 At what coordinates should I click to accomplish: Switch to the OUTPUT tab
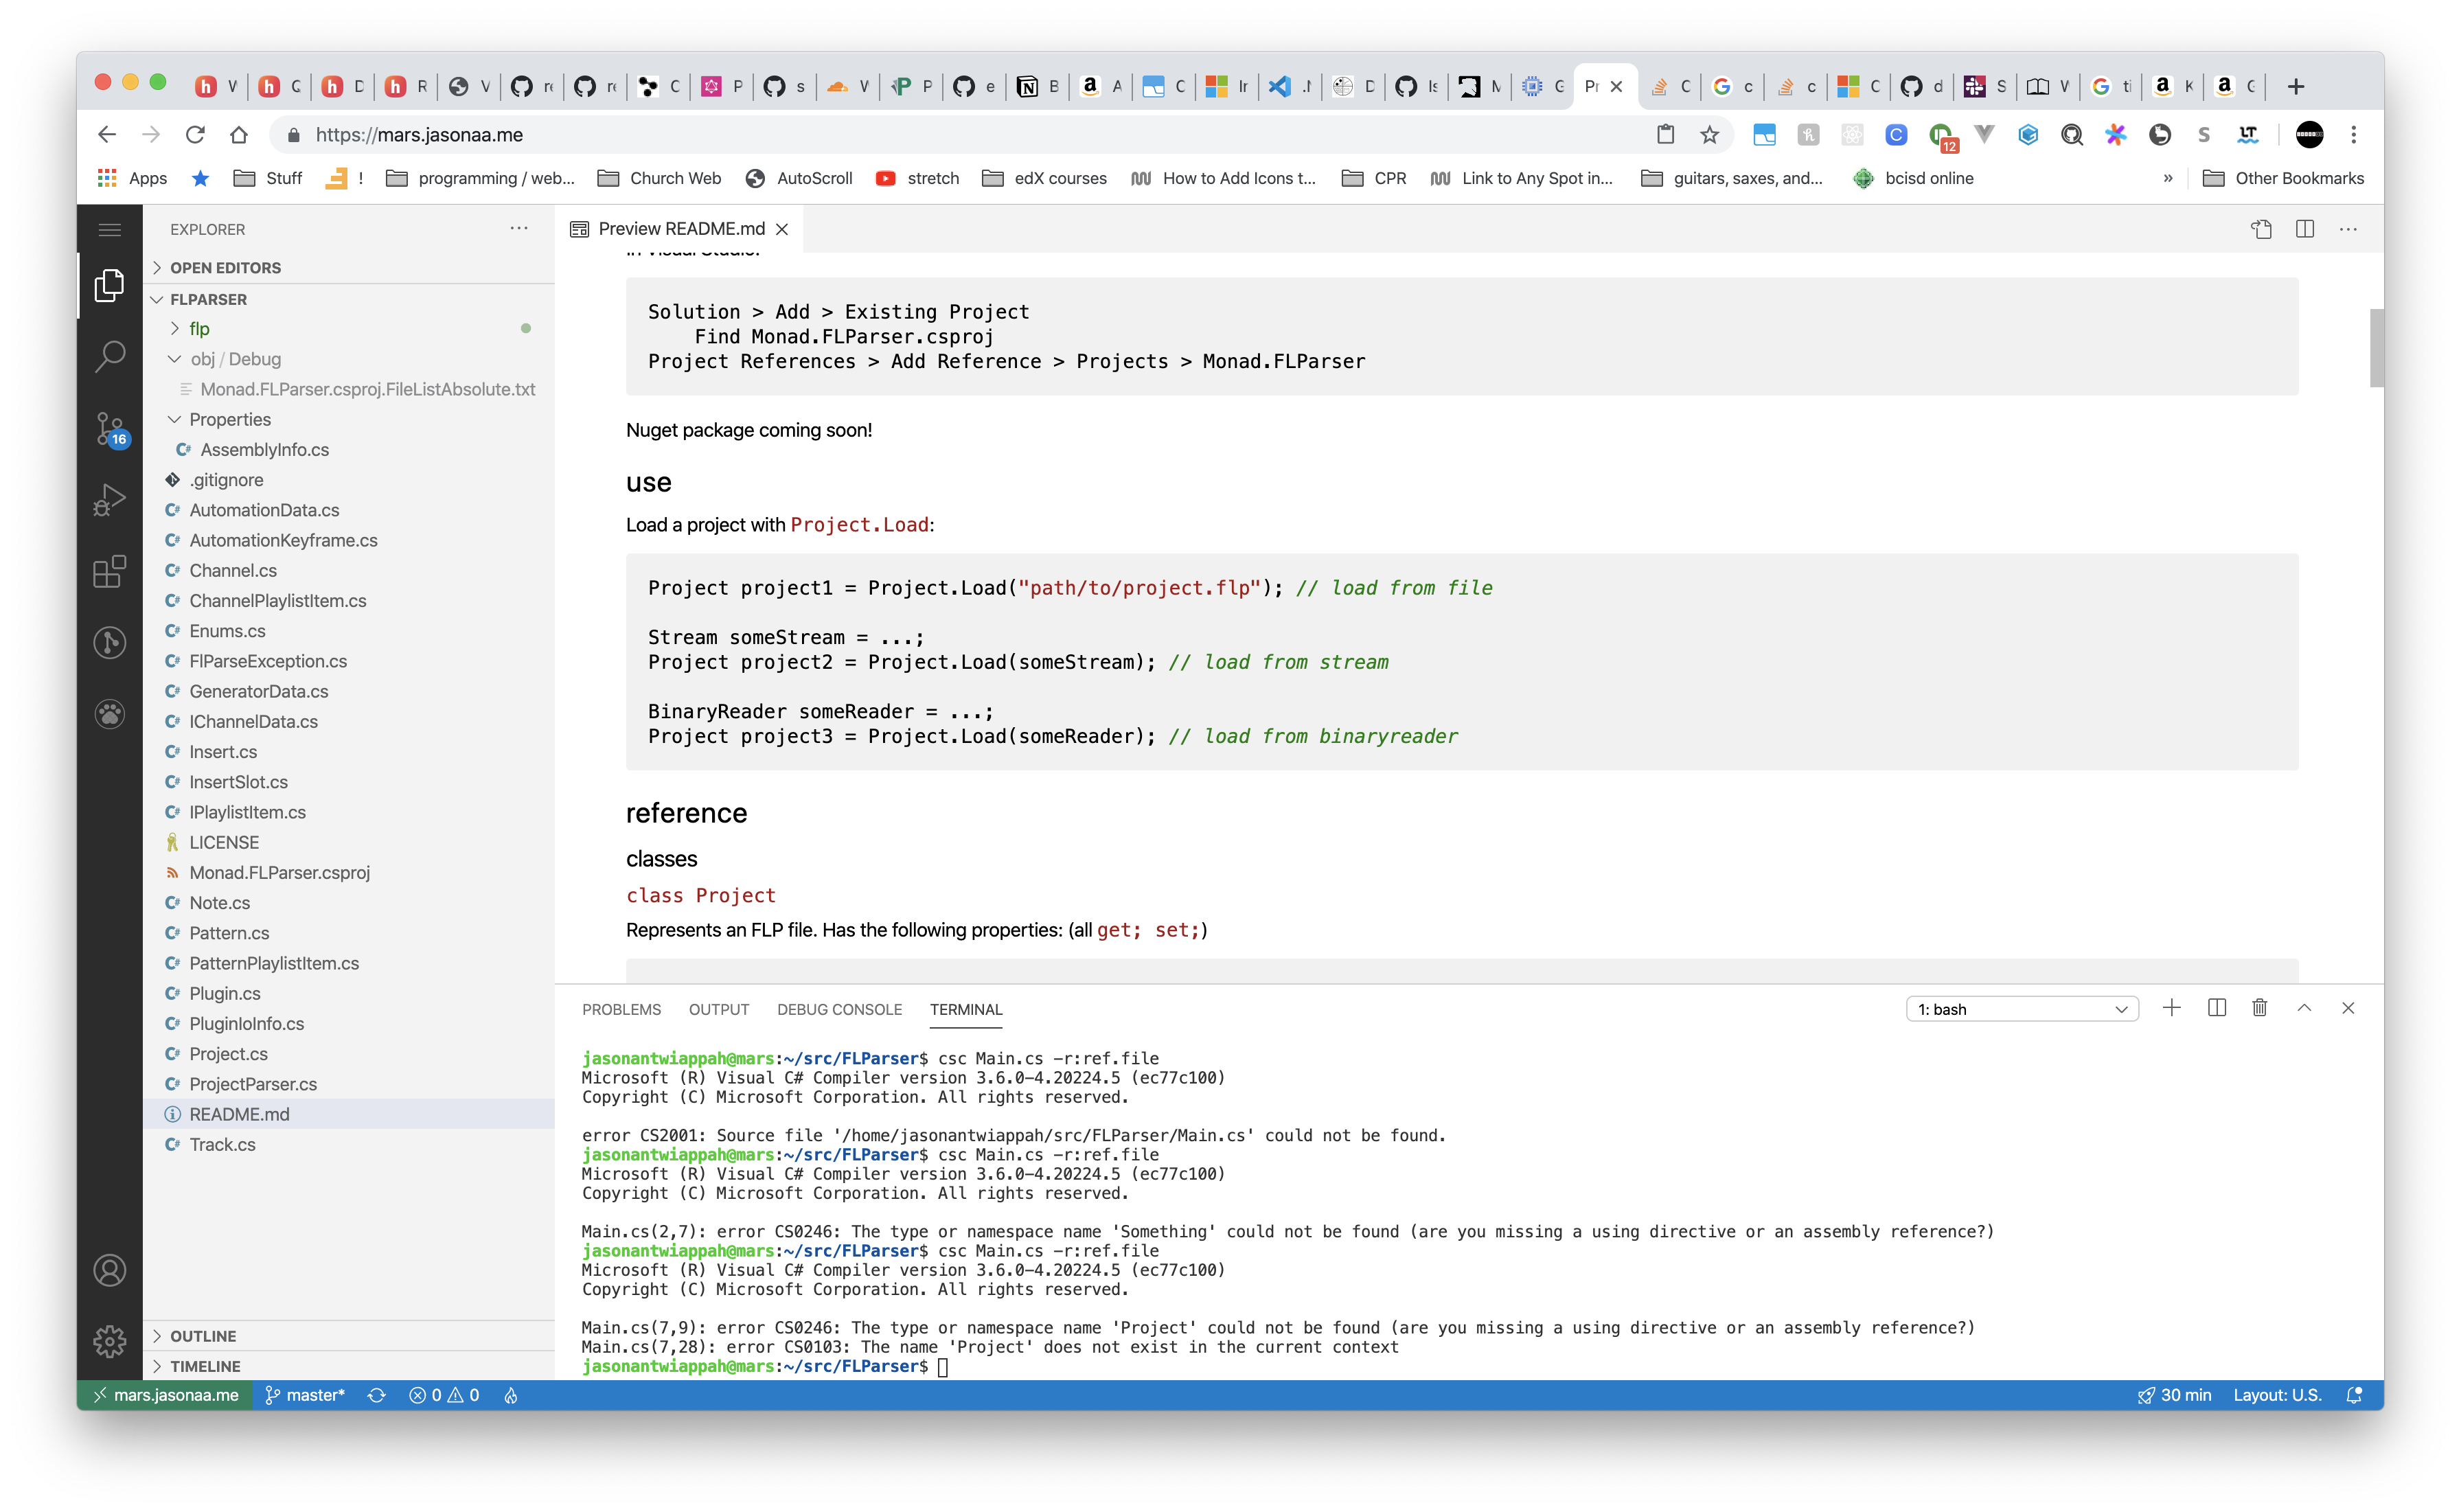[718, 1009]
